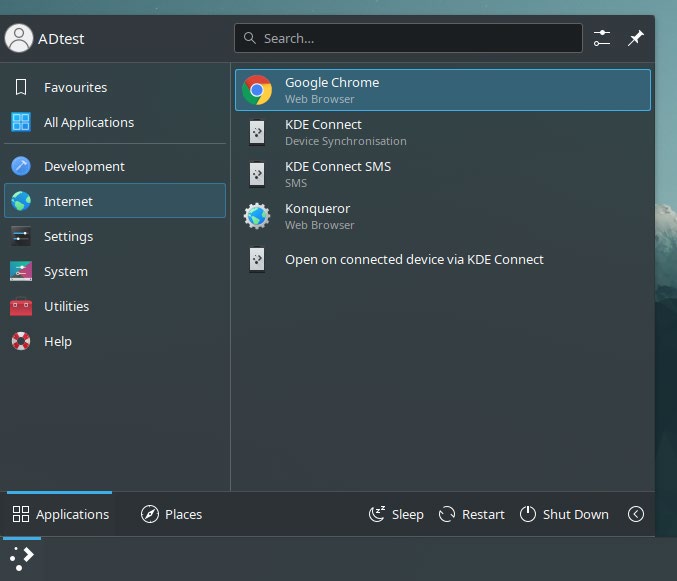Select Open on connected device via KDE Connect
The height and width of the screenshot is (581, 677).
coord(443,259)
